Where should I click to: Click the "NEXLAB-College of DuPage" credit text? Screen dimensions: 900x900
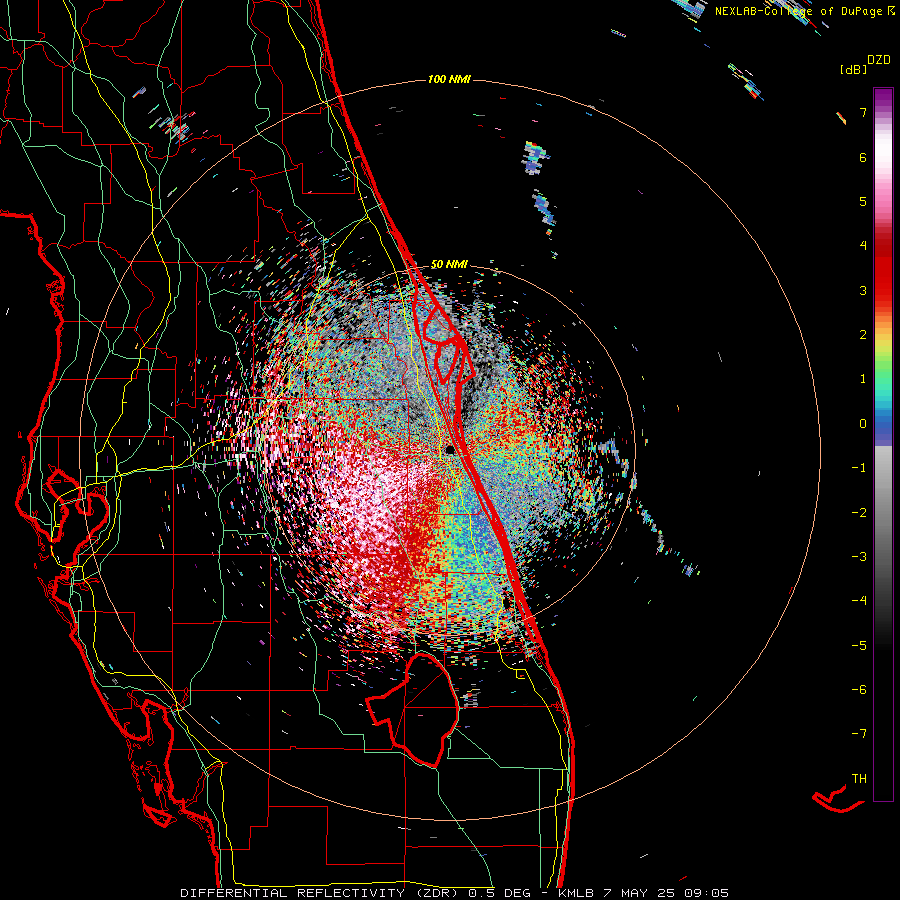(x=798, y=11)
